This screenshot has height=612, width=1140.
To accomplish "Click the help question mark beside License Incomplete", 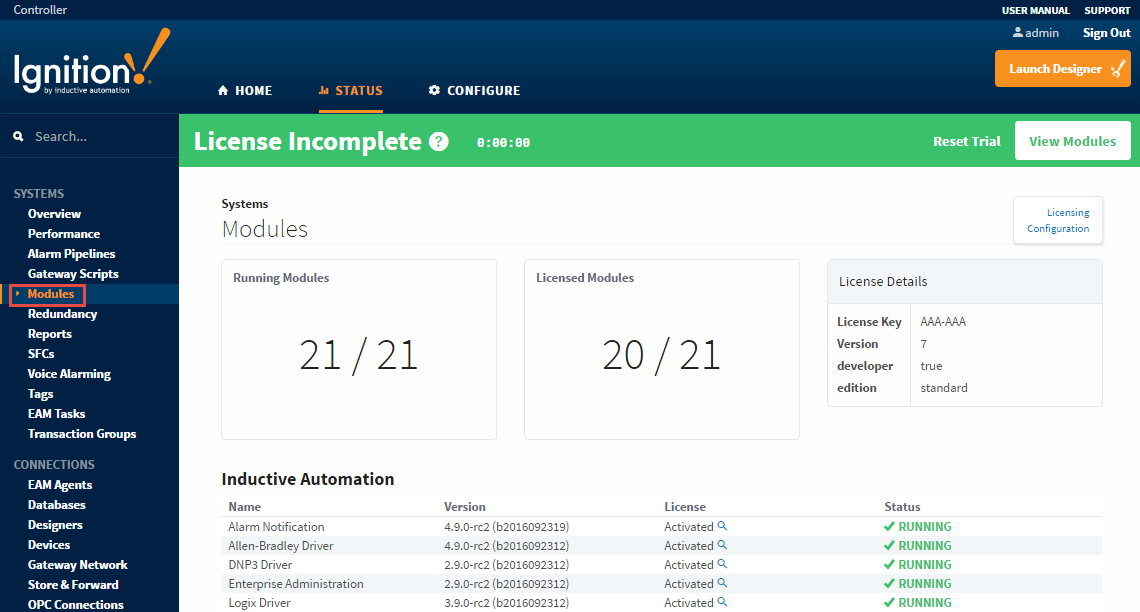I will [438, 141].
